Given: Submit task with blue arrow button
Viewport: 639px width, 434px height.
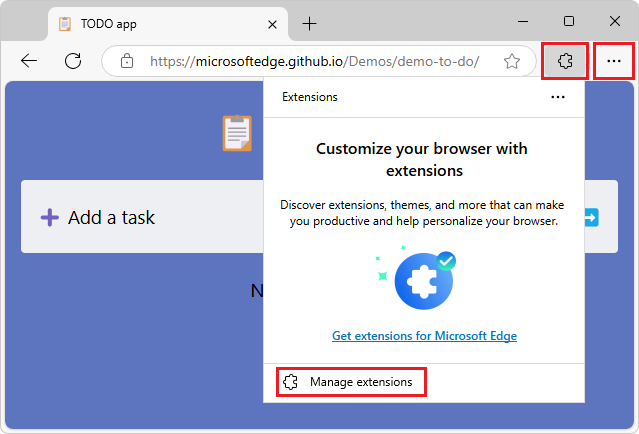Looking at the screenshot, I should tap(591, 217).
